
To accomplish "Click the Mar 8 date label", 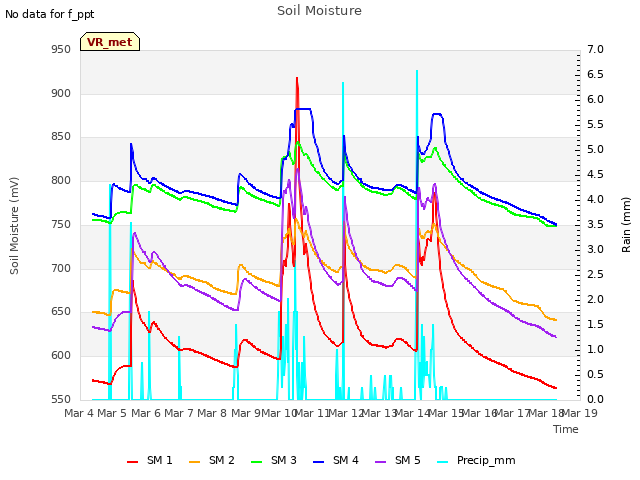I will click(x=212, y=413).
